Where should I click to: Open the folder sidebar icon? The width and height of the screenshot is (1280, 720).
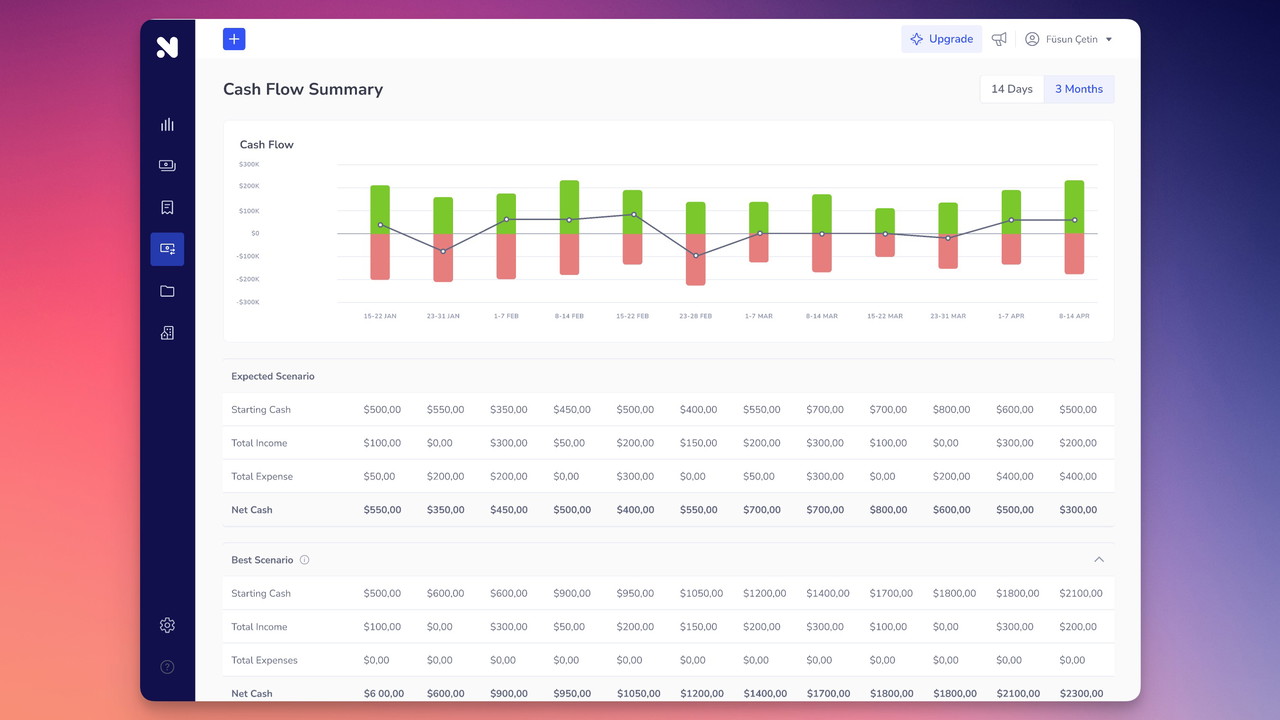(x=167, y=291)
